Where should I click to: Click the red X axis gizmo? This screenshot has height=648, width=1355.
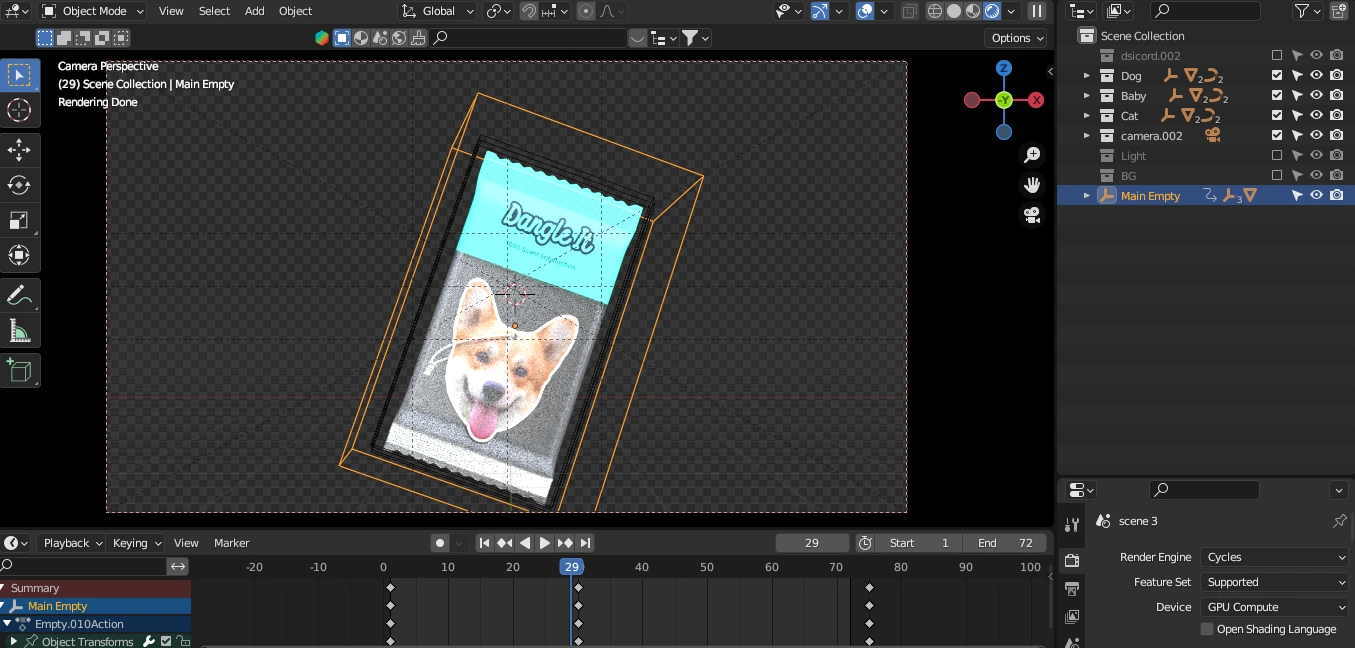[1036, 100]
